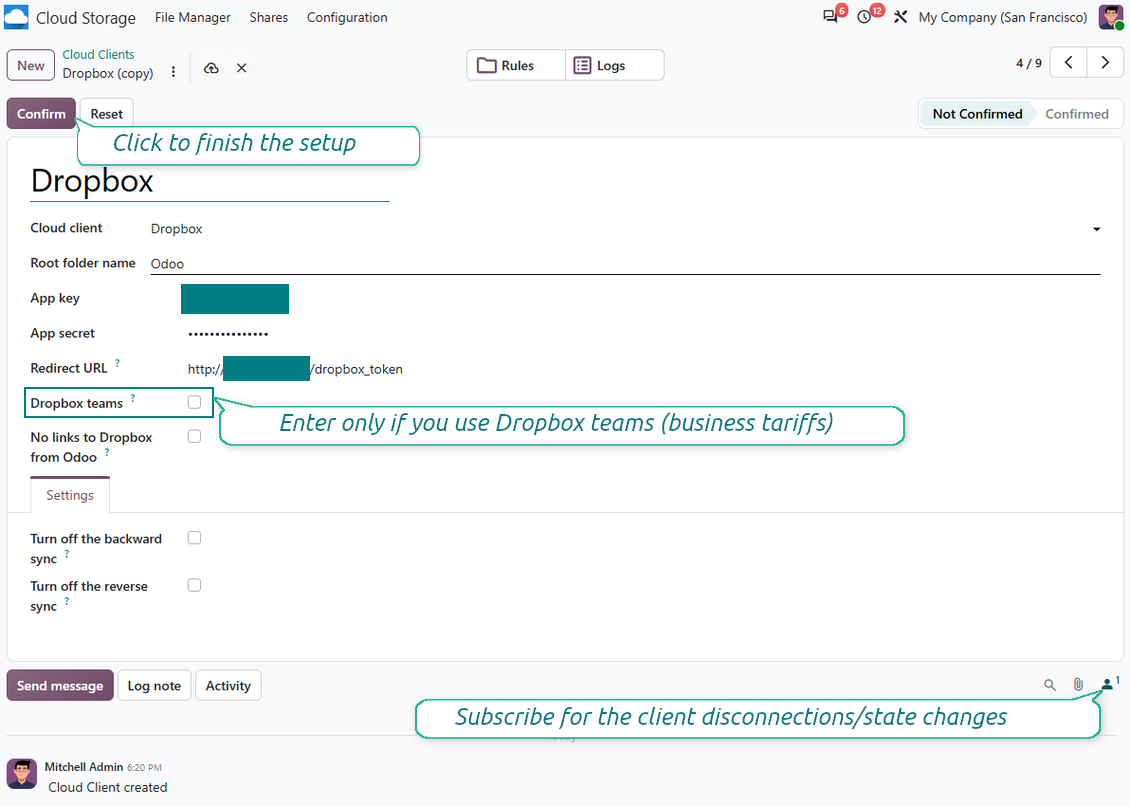This screenshot has height=806, width=1130.
Task: Open the Configuration menu
Action: click(347, 17)
